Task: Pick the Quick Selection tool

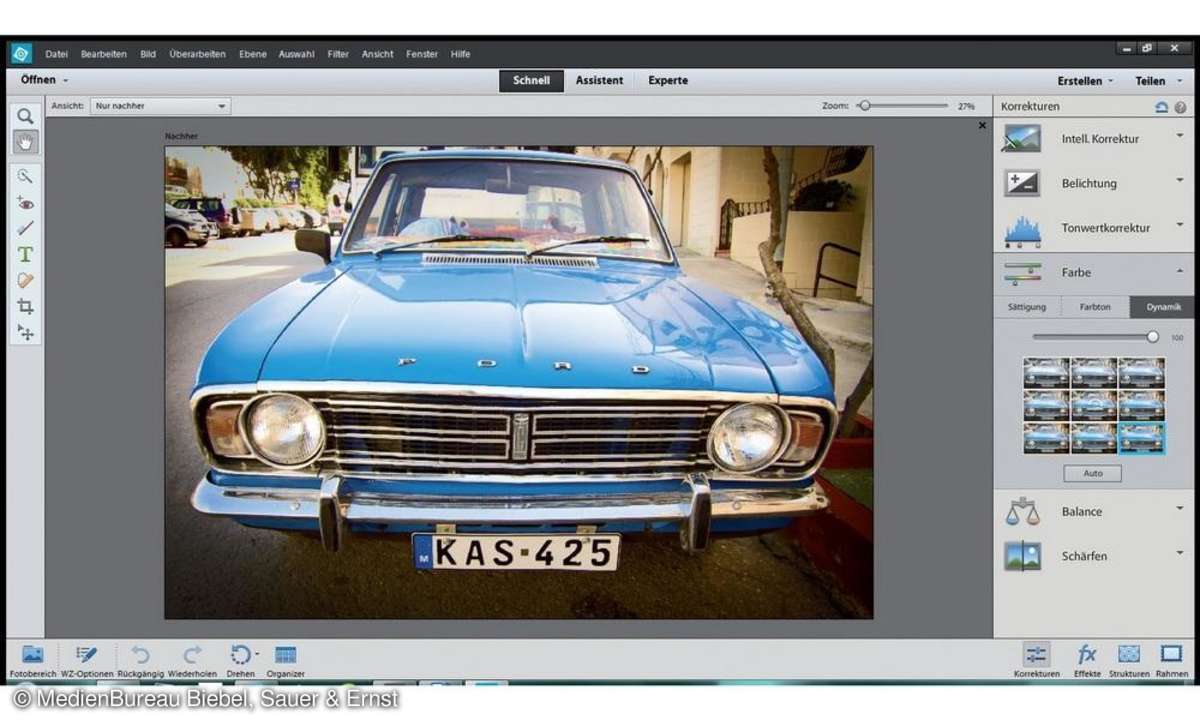Action: [25, 176]
